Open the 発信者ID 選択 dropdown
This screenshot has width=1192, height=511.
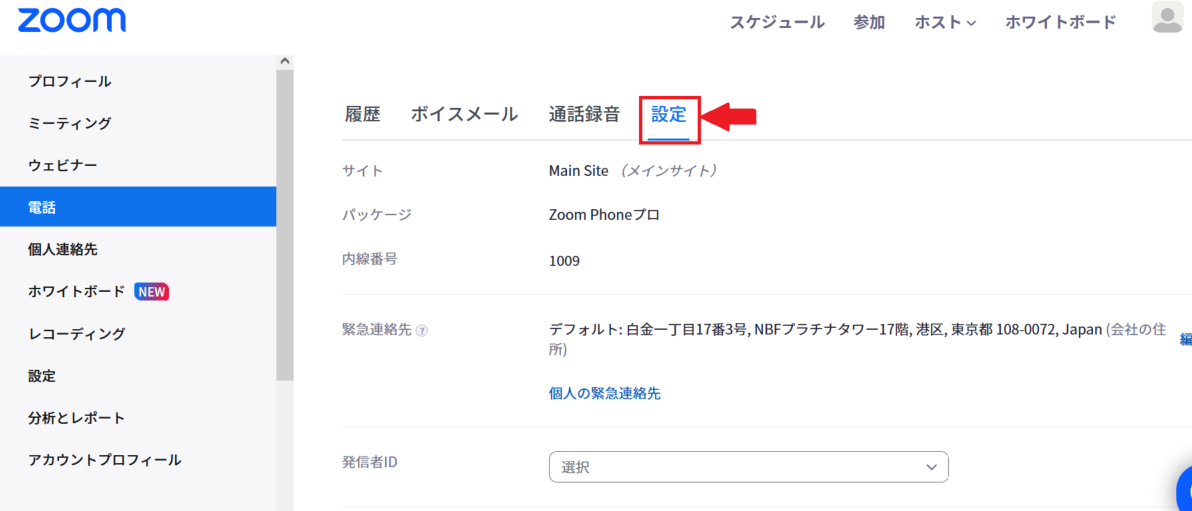(x=748, y=467)
